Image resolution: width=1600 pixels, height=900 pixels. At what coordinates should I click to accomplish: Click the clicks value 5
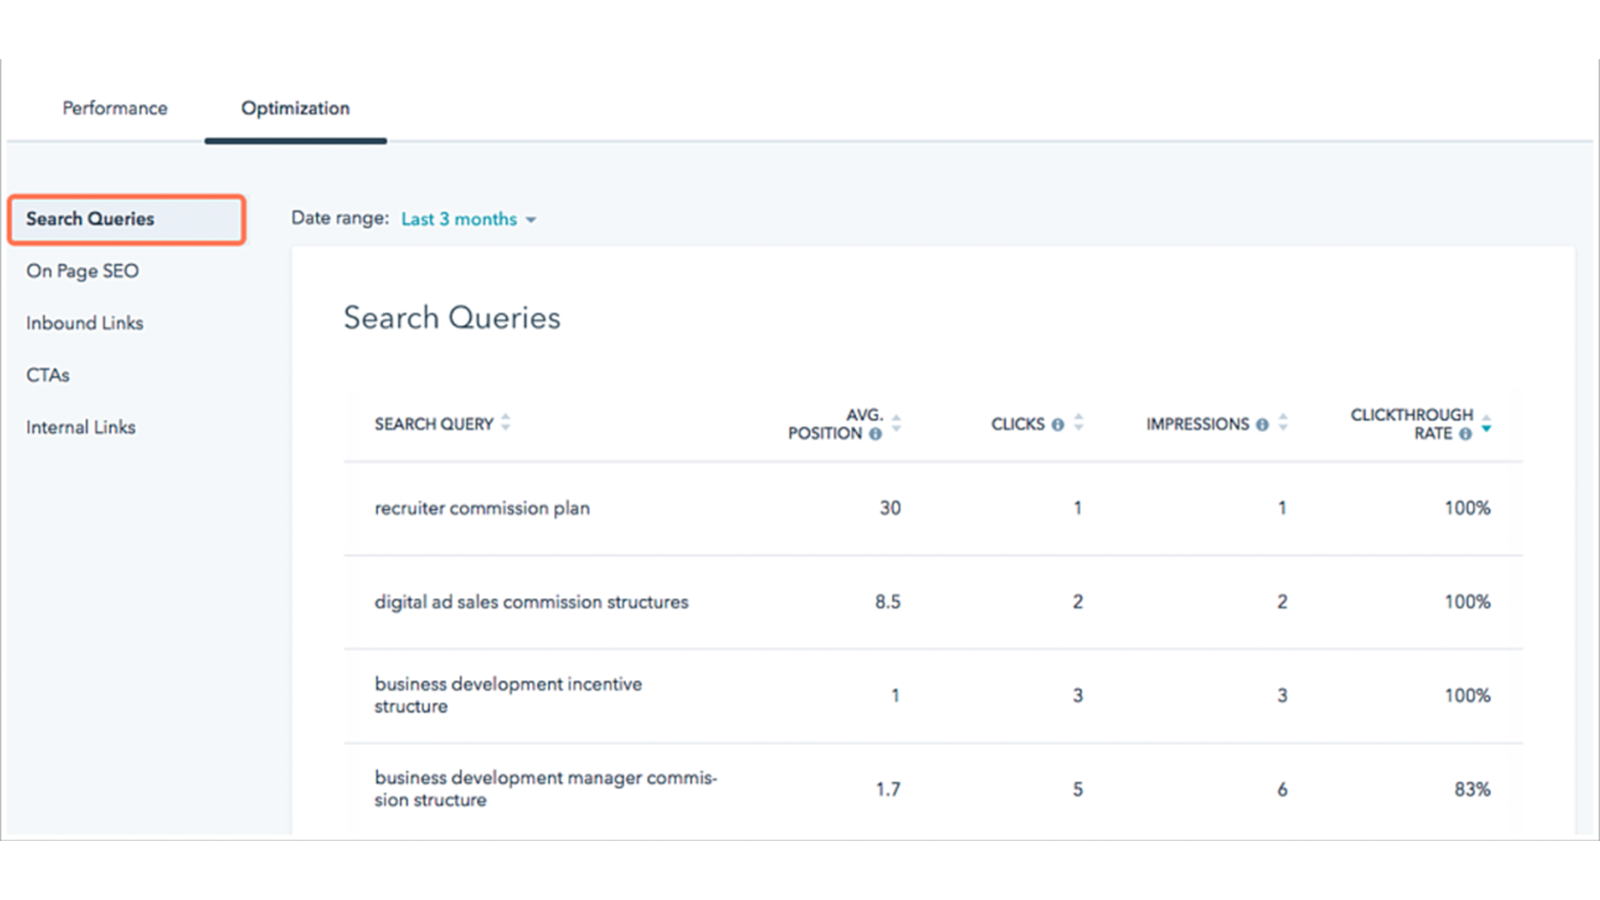pos(1078,789)
